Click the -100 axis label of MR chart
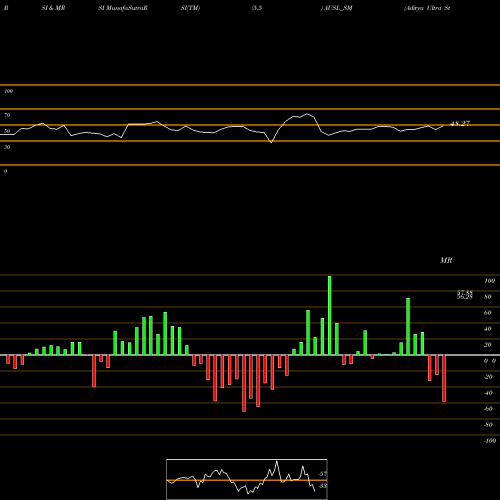Viewport: 500px width, 500px height. point(490,441)
